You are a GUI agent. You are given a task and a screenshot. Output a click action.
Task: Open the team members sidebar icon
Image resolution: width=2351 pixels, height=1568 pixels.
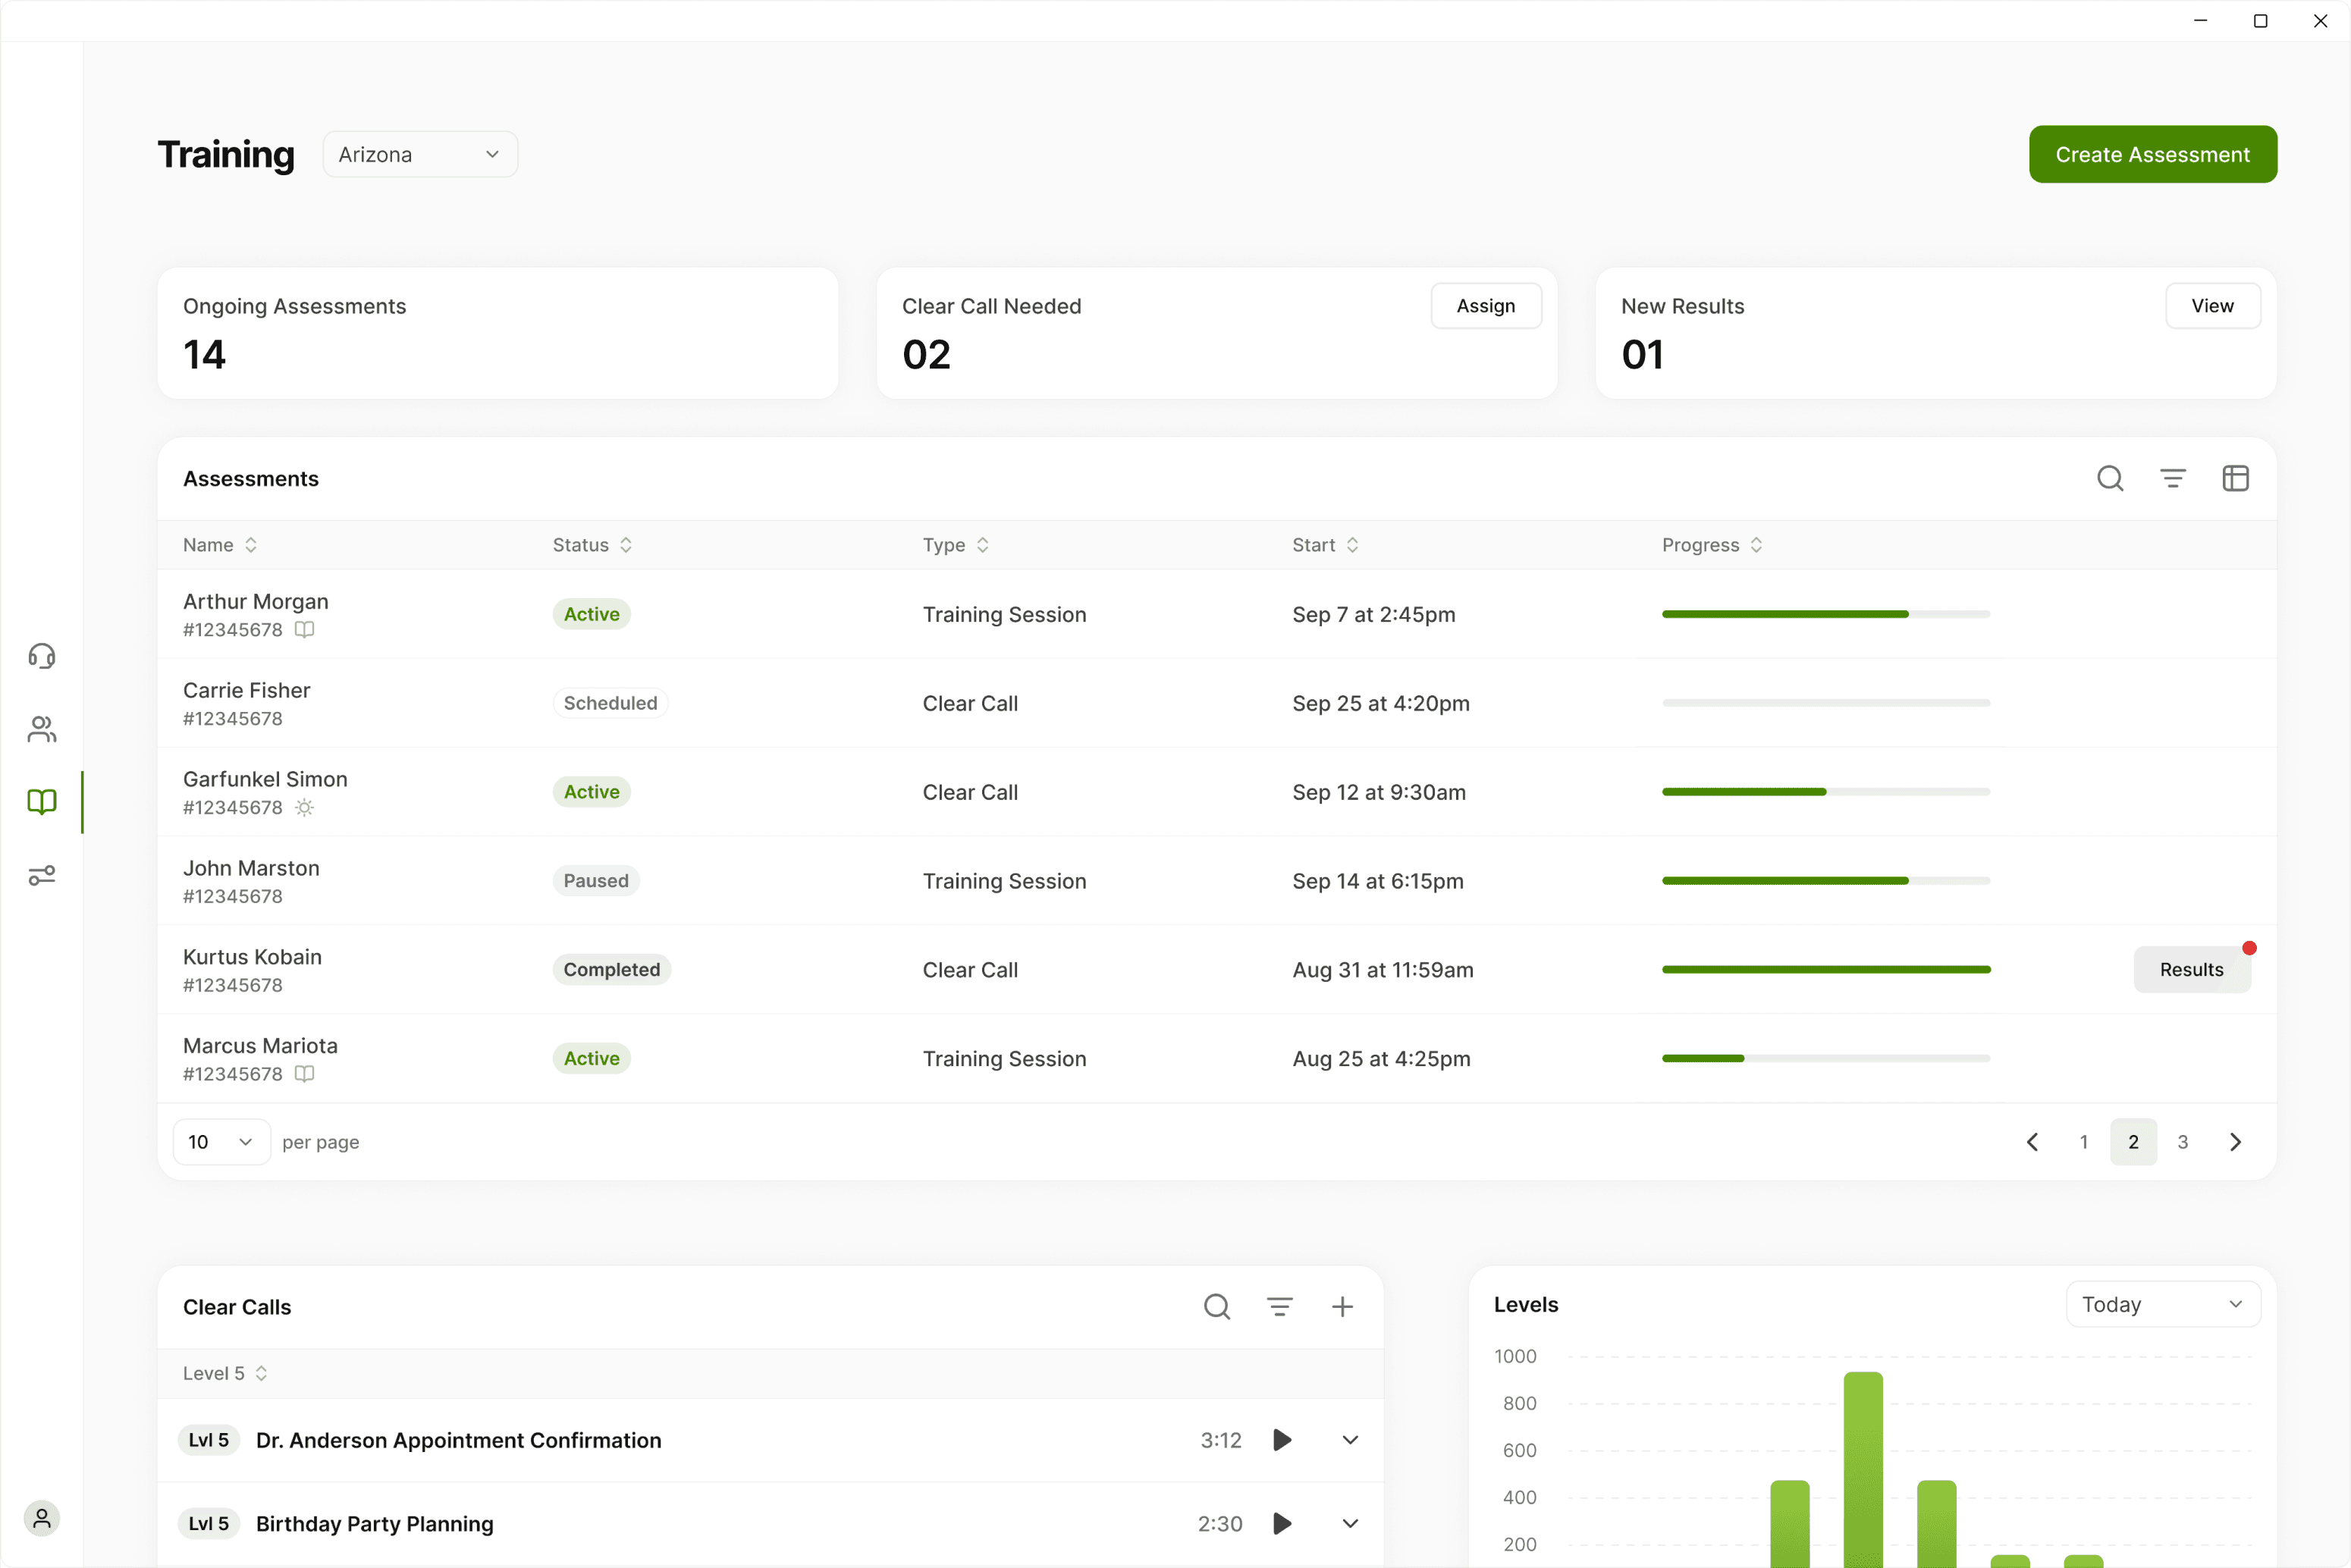click(x=41, y=729)
